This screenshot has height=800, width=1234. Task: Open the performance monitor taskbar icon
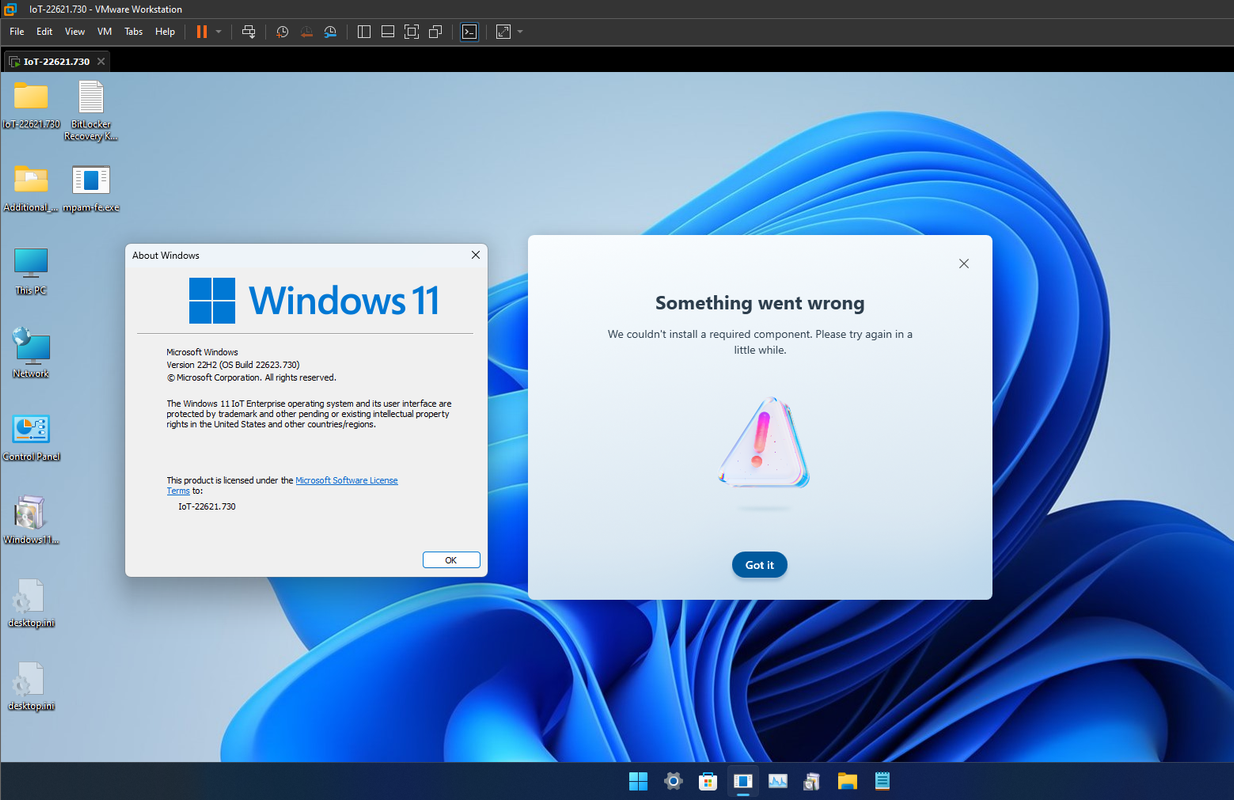(778, 781)
